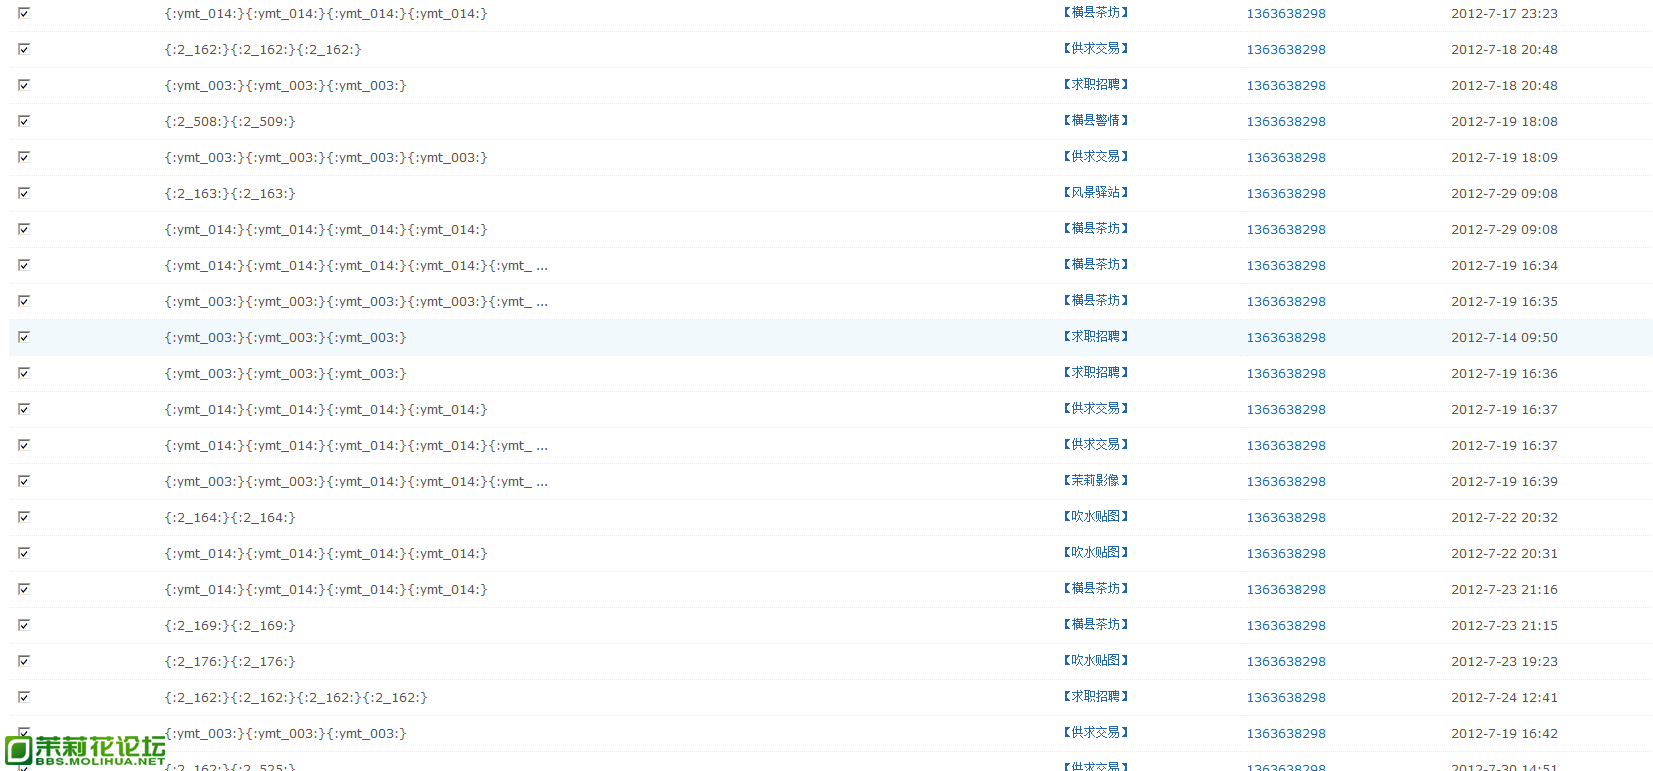1653x771 pixels.
Task: Toggle checkbox for row dated 2012-7-14 09:50
Action: (24, 337)
